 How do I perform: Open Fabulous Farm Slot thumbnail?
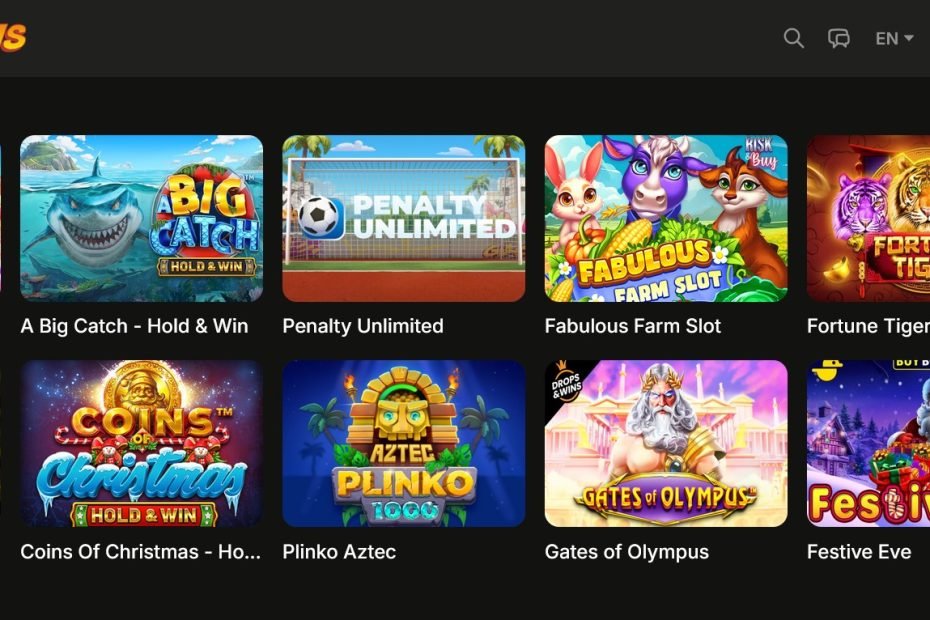(x=666, y=218)
